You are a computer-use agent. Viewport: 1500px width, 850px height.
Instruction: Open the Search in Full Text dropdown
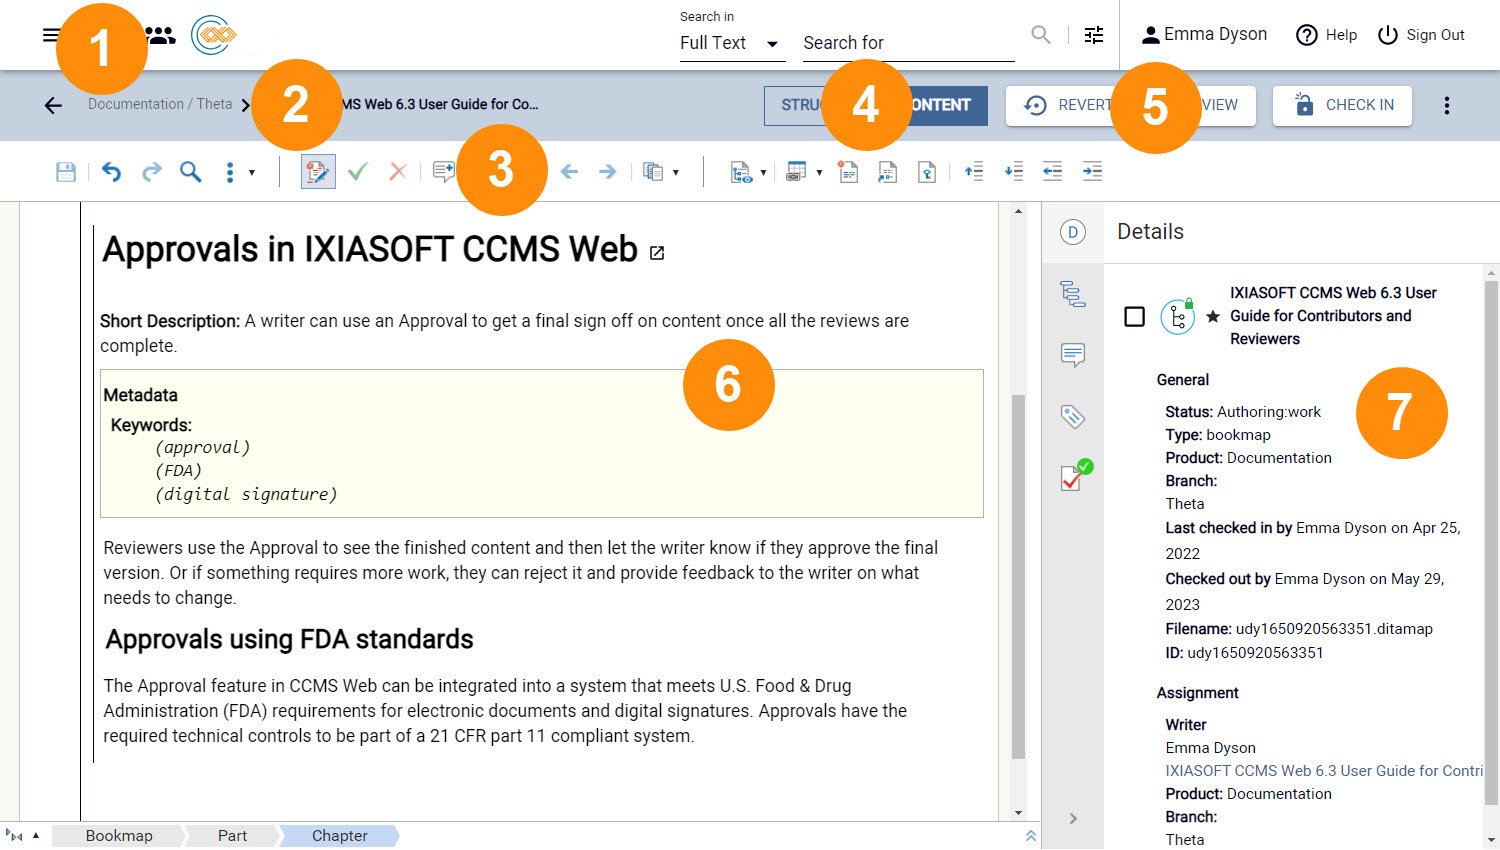(x=730, y=43)
